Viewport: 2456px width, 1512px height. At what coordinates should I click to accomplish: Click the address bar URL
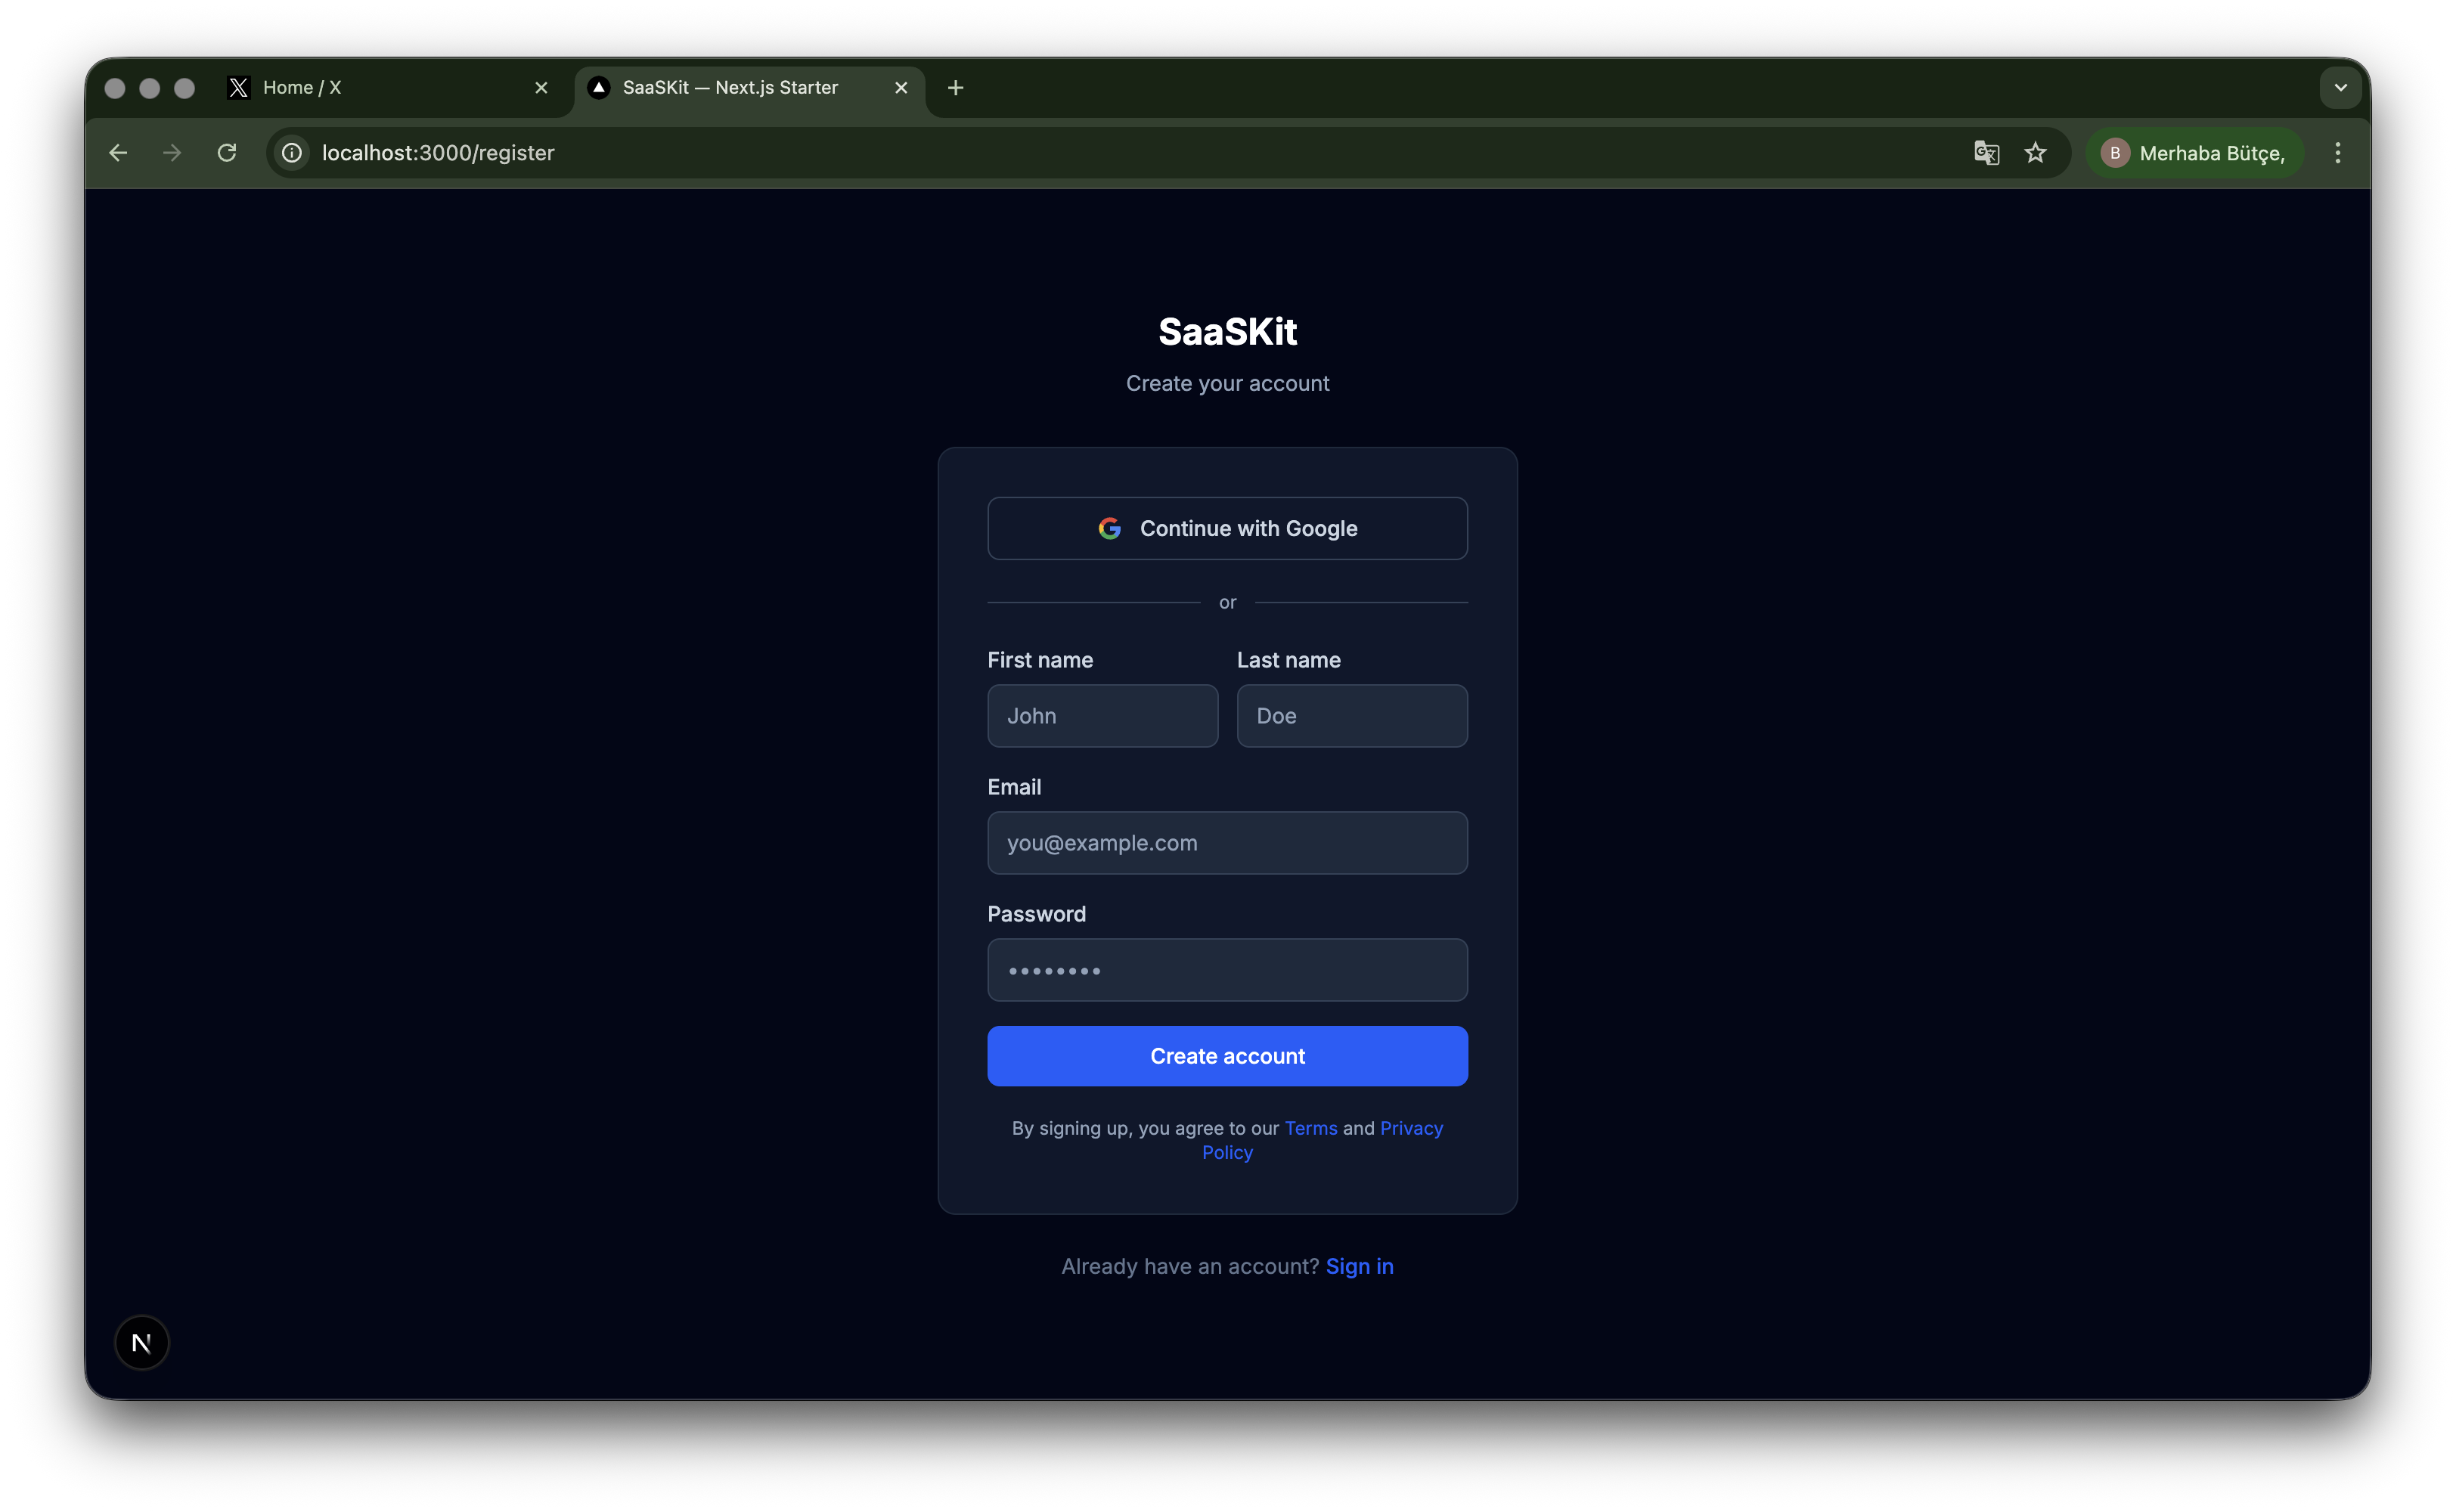tap(438, 153)
